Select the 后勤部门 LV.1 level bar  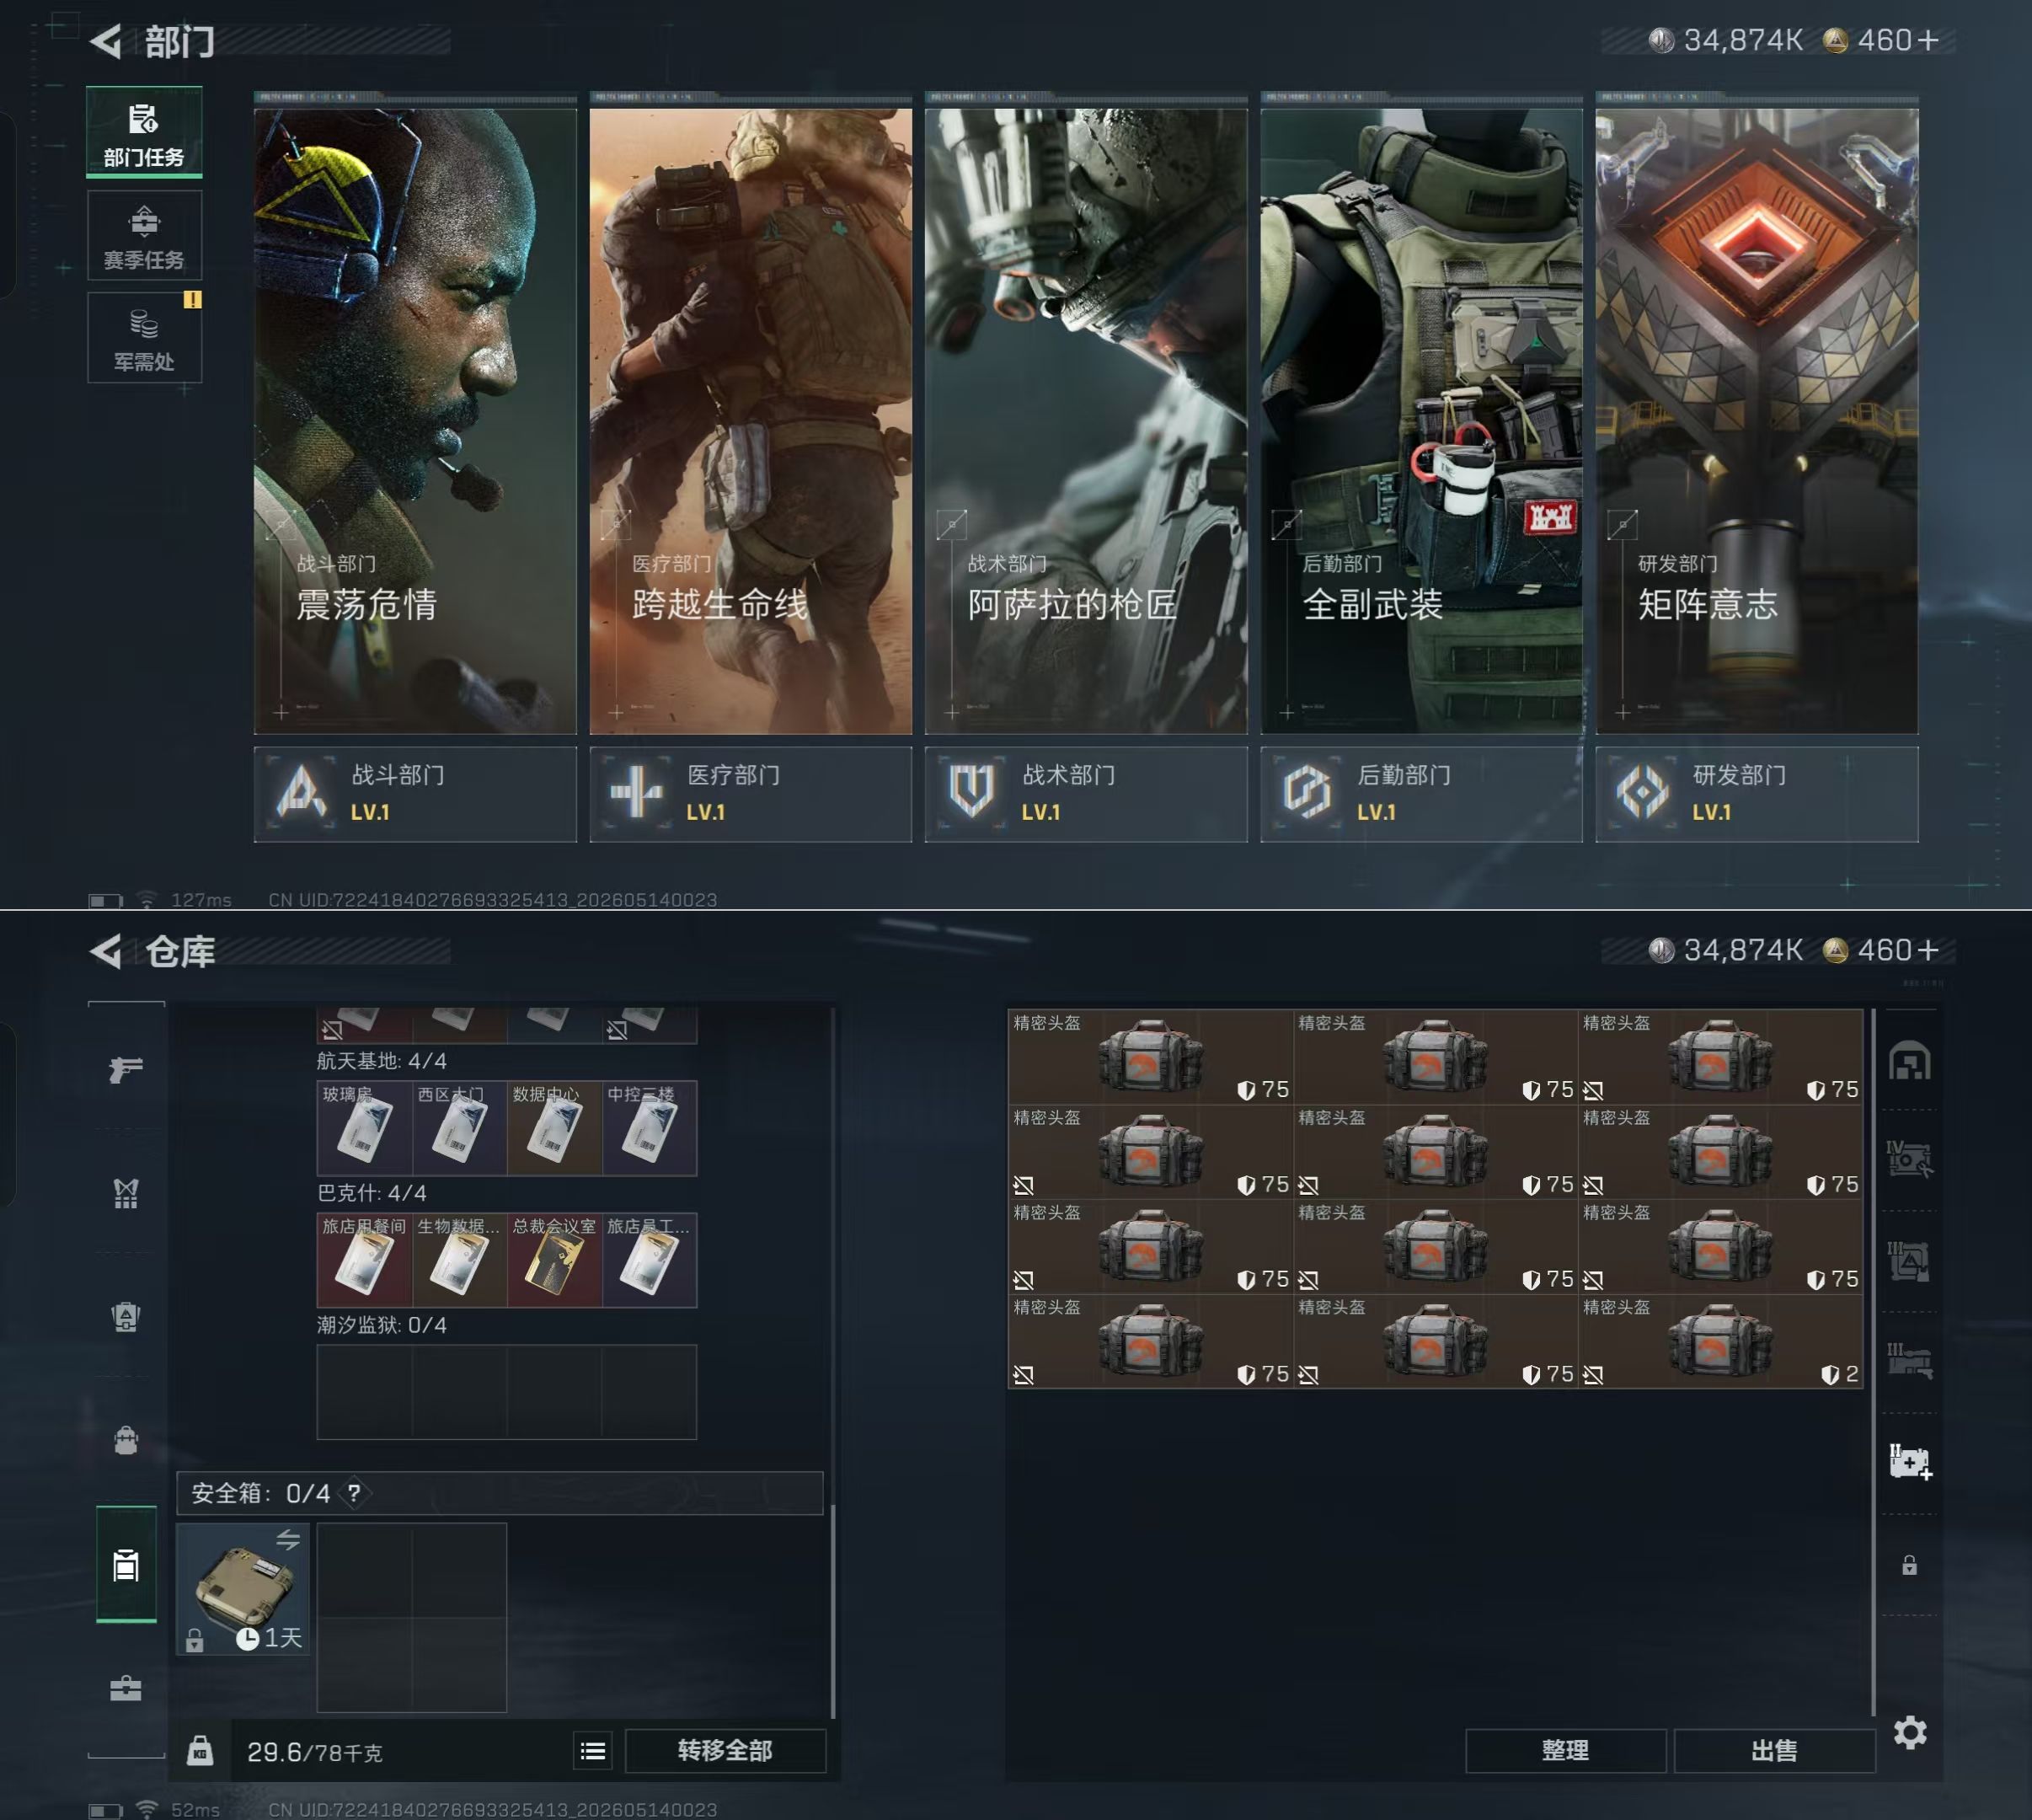(x=1421, y=794)
